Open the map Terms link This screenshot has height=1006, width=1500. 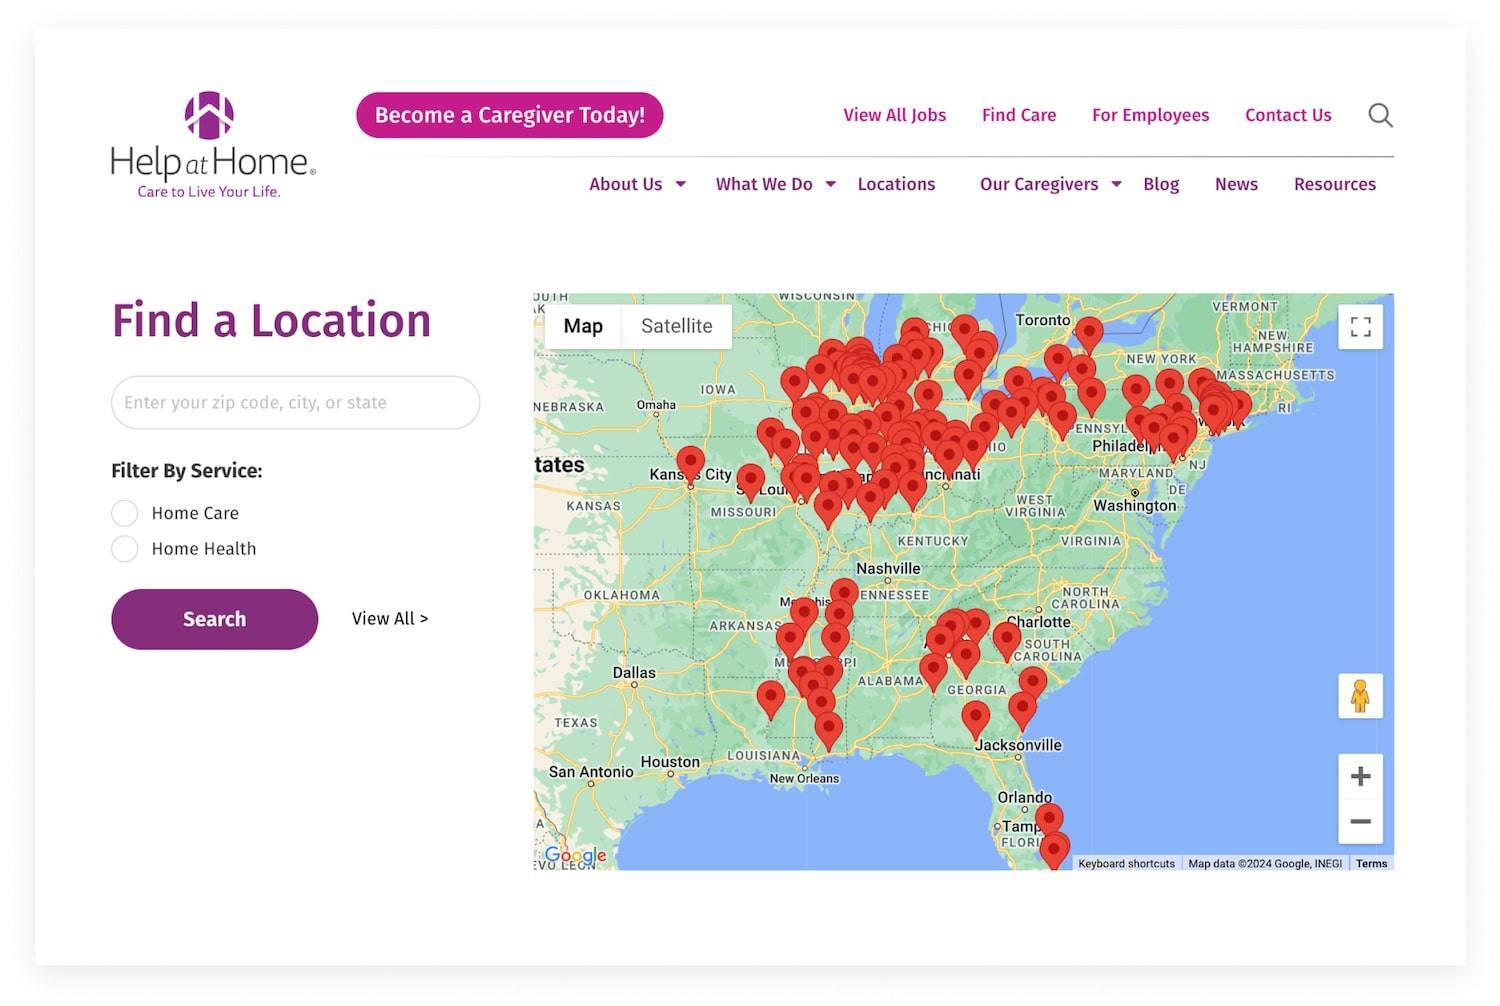(1371, 864)
